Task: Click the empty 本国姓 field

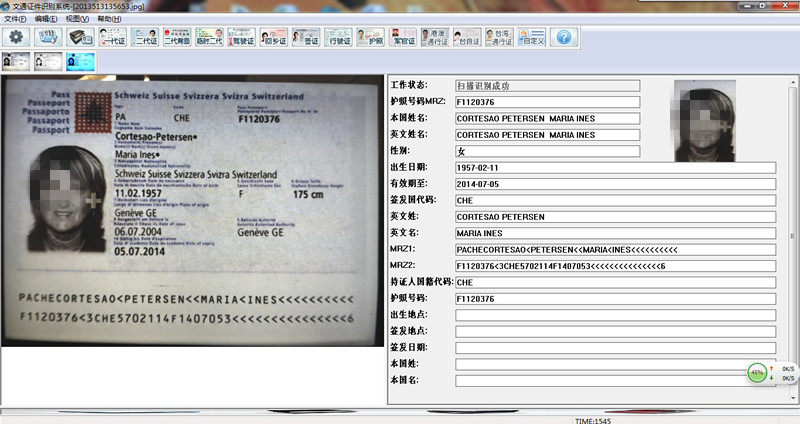Action: click(615, 364)
